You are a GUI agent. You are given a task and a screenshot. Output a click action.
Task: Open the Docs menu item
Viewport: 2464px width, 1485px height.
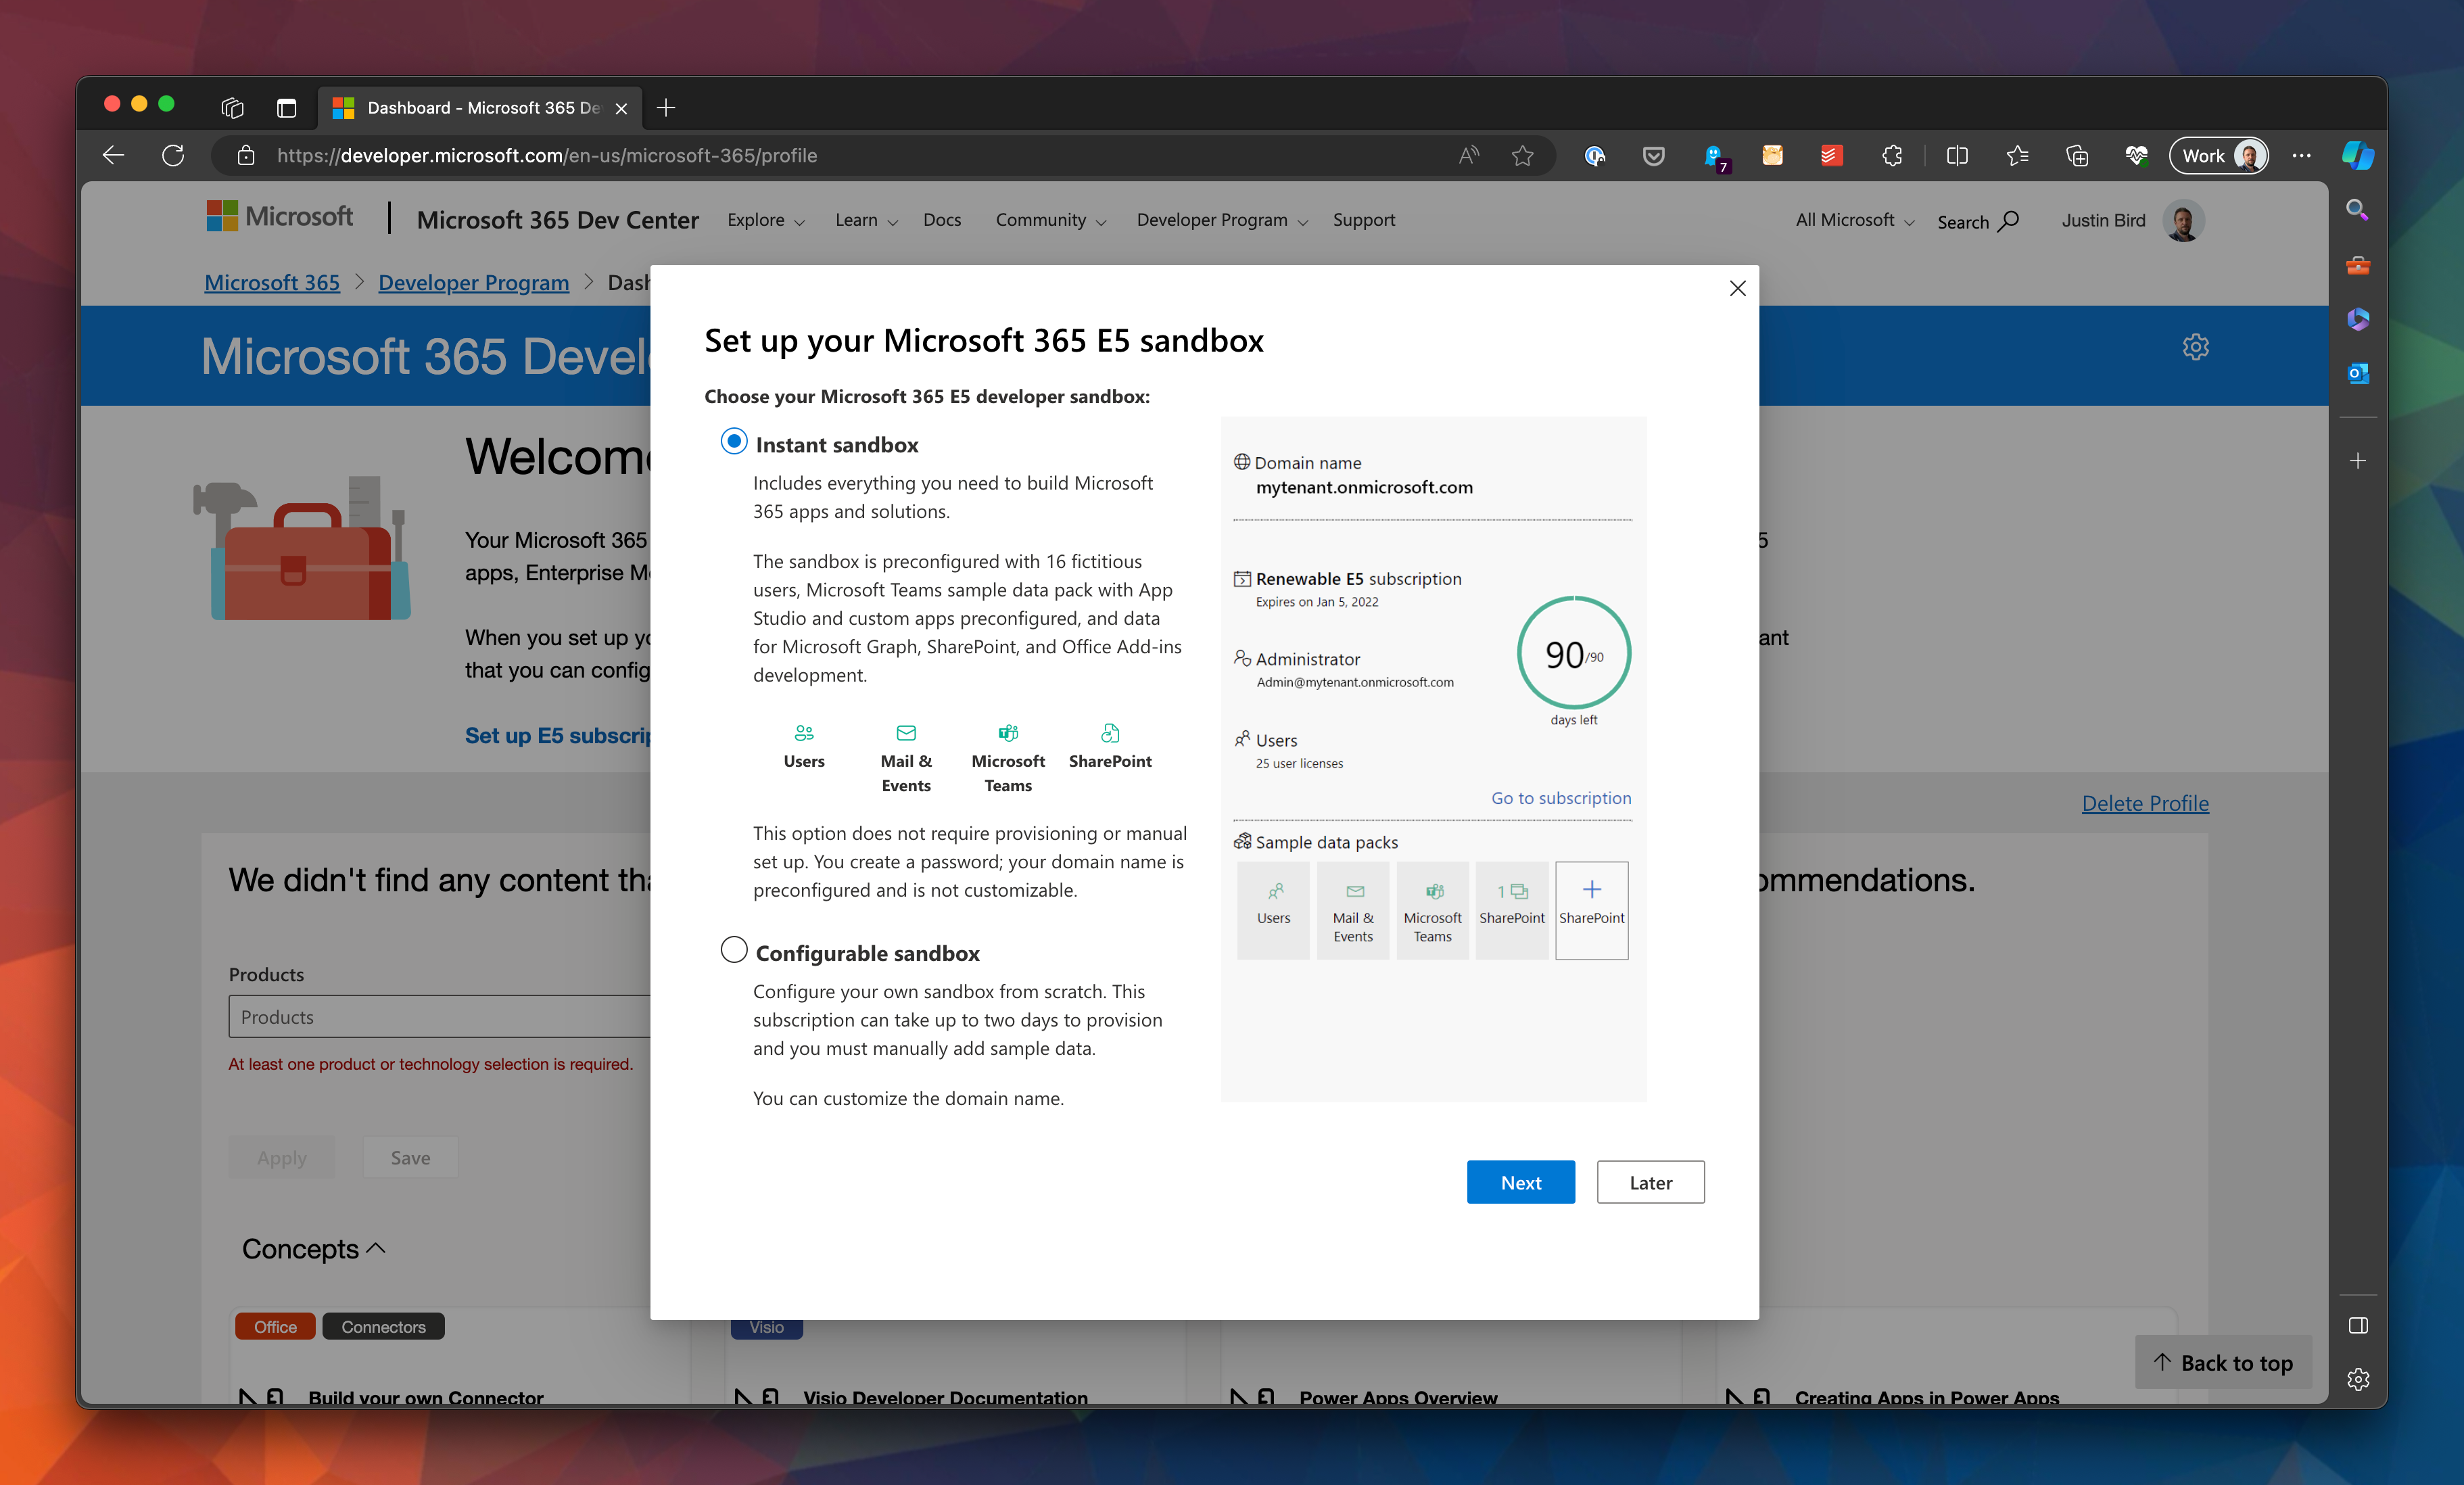click(942, 220)
